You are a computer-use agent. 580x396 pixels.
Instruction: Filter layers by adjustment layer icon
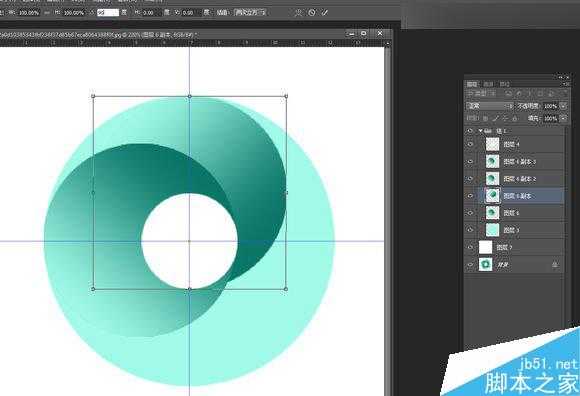pyautogui.click(x=519, y=94)
